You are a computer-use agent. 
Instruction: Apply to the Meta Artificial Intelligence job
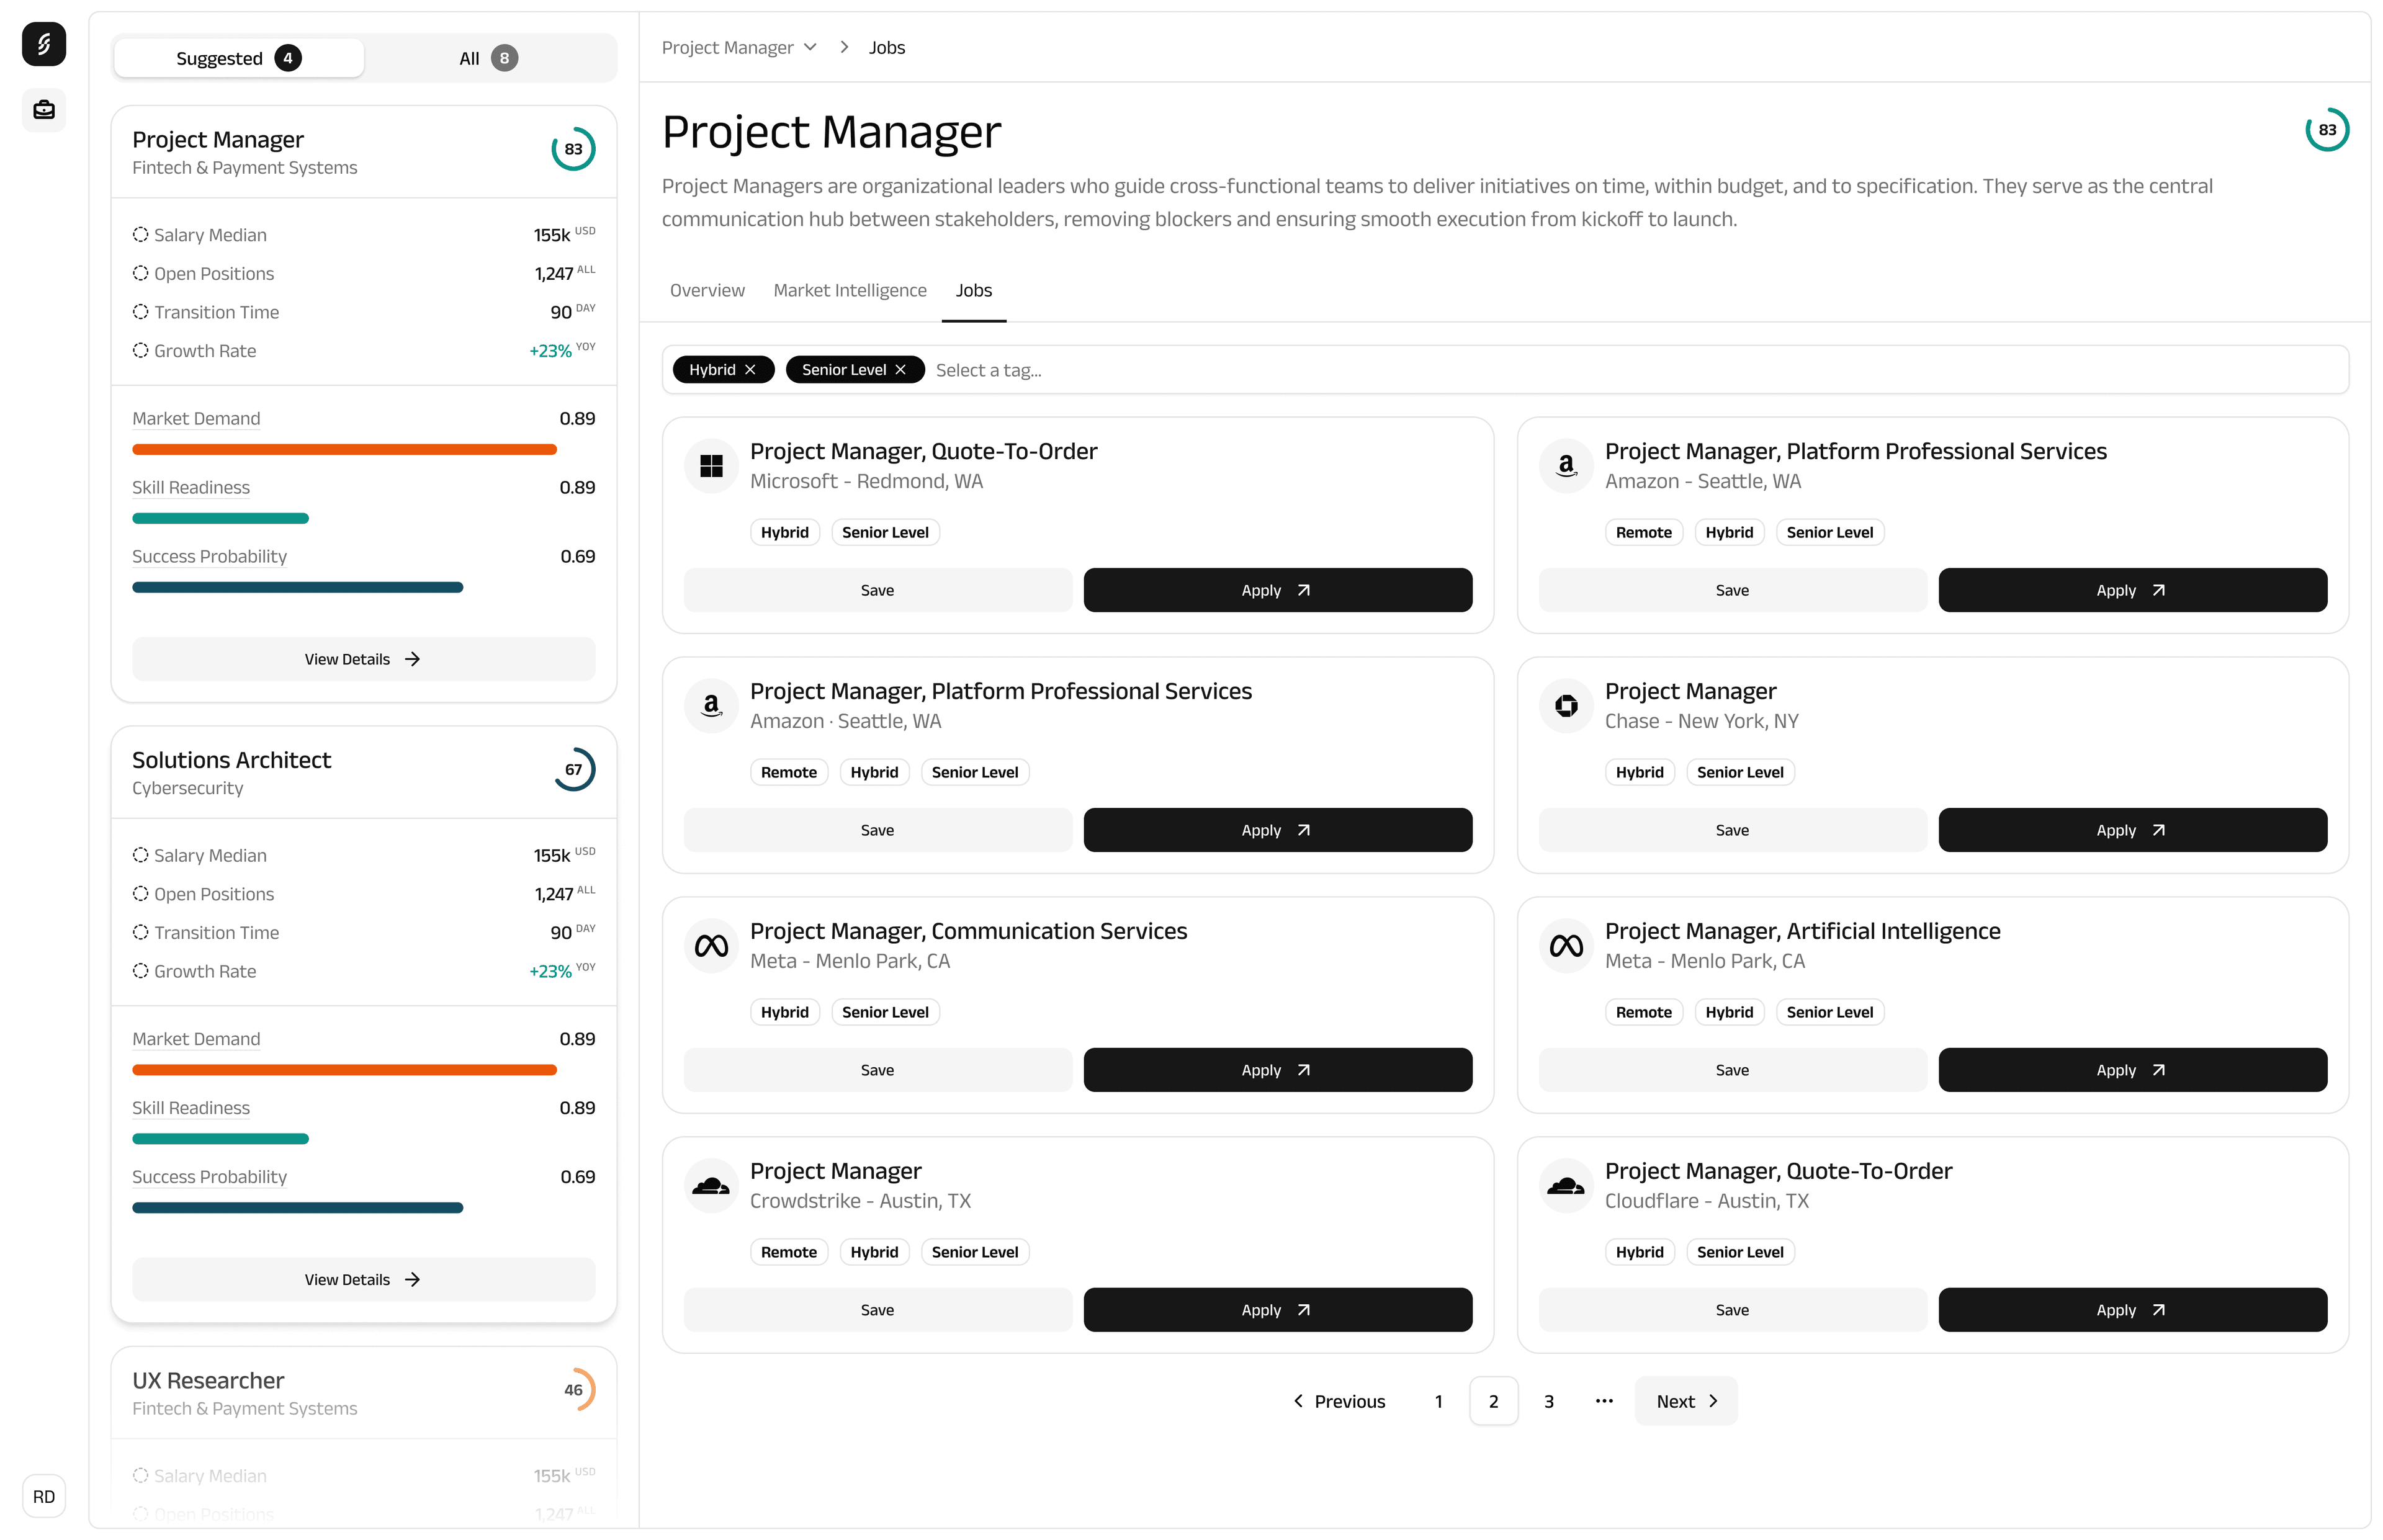tap(2133, 1069)
